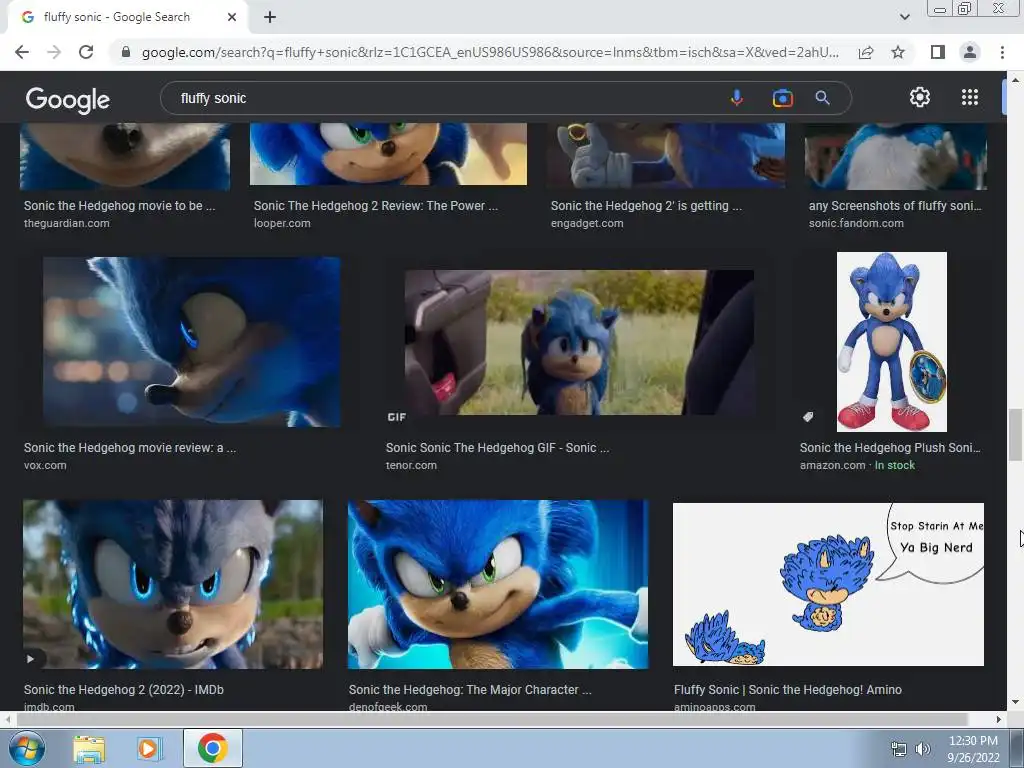The height and width of the screenshot is (768, 1024).
Task: Open 'Sonic the Hedgehog movie to be ...' result
Action: coord(120,206)
